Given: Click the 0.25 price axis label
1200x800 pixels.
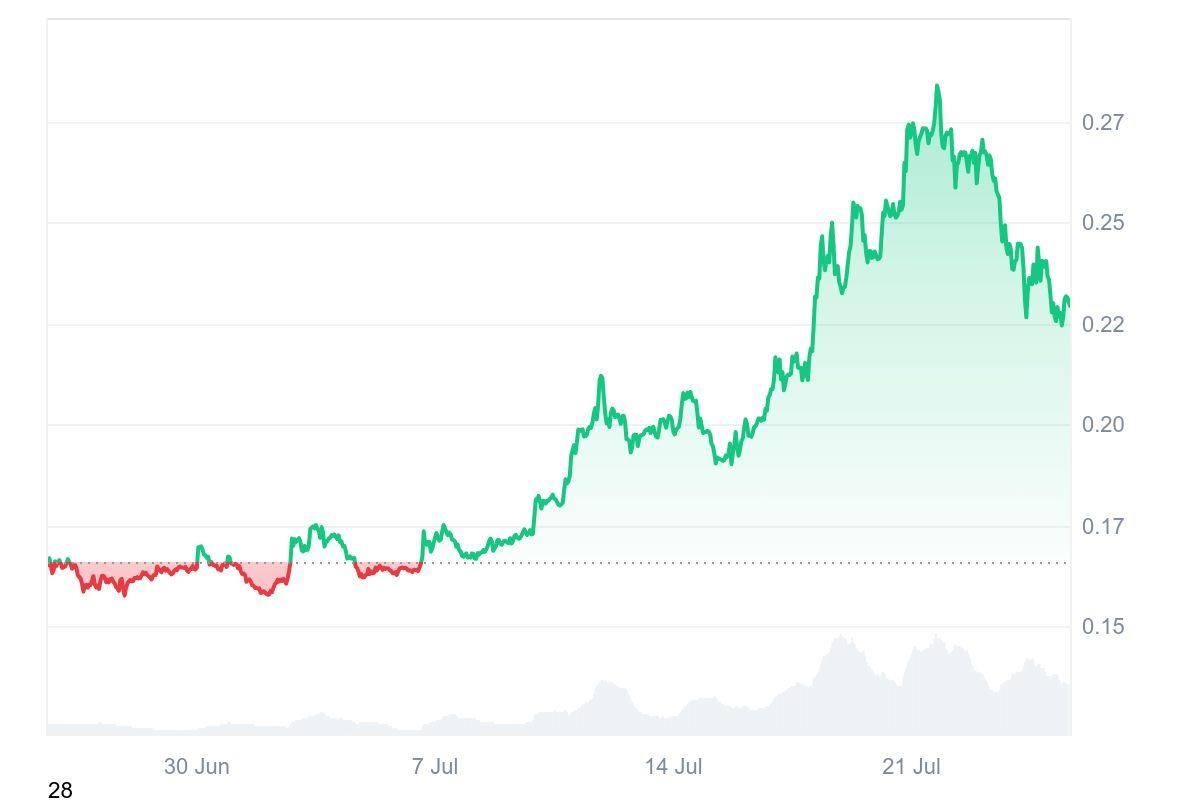Looking at the screenshot, I should (x=1103, y=223).
